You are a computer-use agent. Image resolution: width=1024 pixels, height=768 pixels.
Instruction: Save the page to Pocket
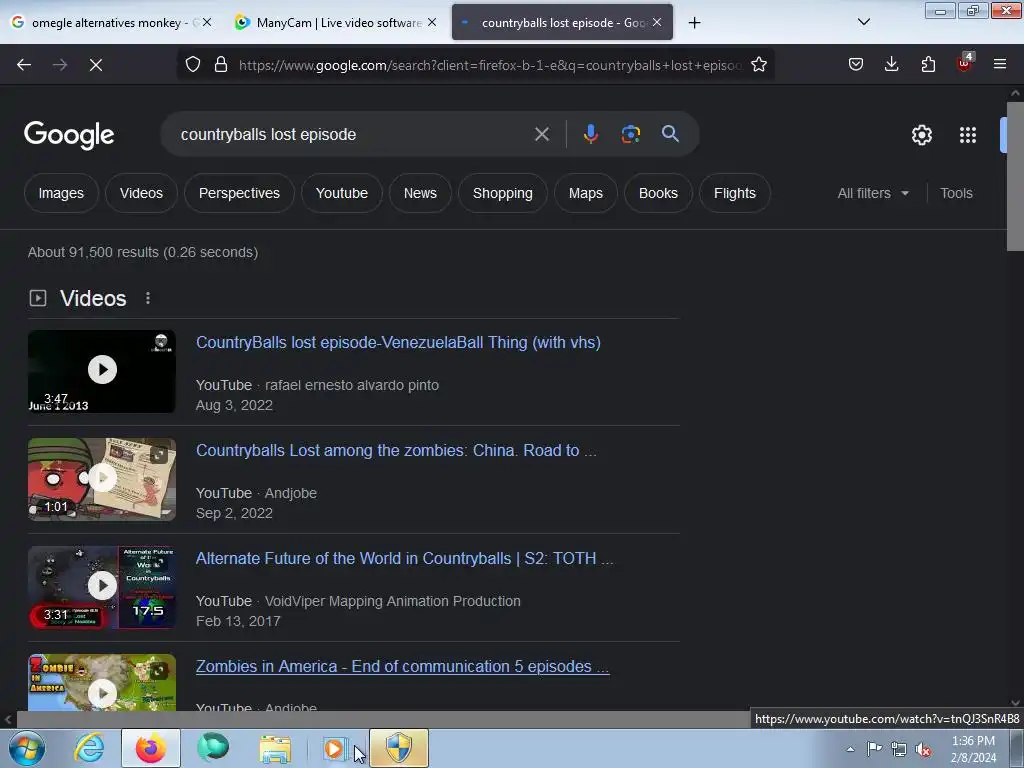856,65
